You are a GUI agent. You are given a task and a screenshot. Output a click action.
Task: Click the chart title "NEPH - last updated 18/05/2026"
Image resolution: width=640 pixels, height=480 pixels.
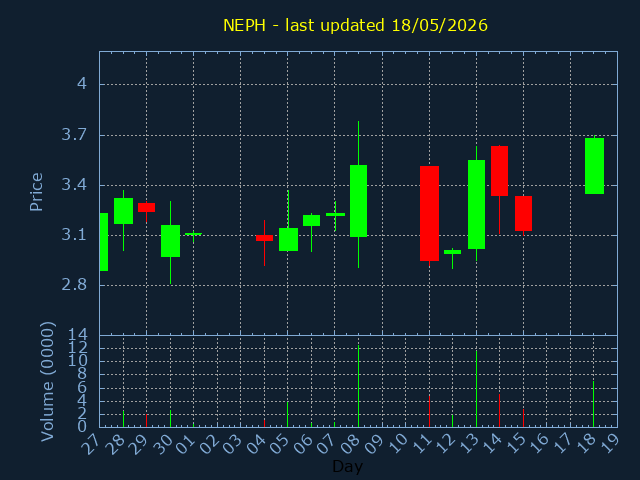(x=355, y=25)
